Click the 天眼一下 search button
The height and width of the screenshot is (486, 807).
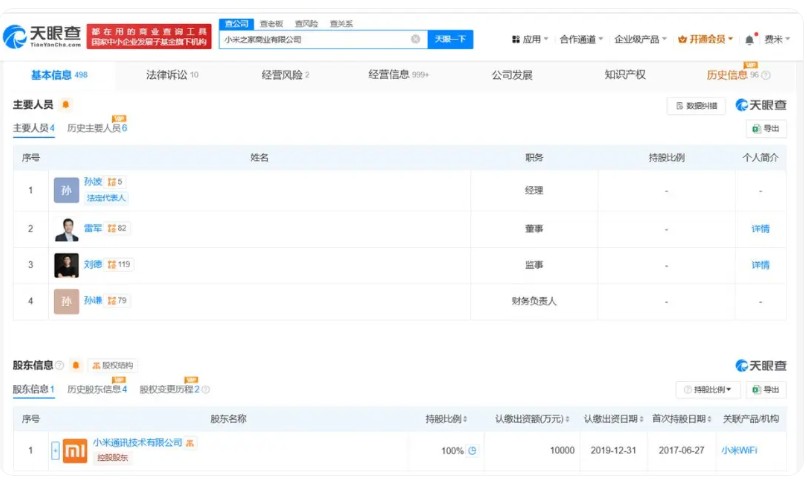click(450, 39)
